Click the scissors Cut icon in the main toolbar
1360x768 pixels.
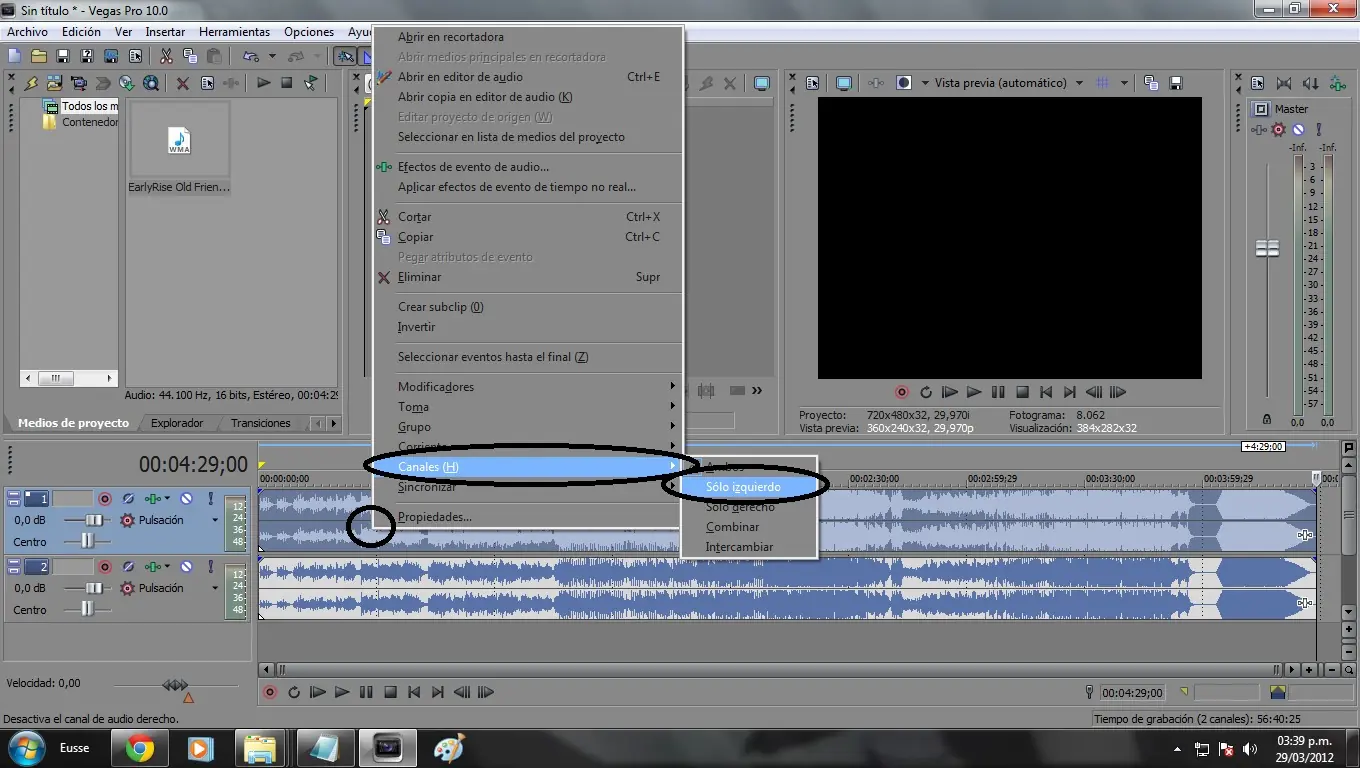click(166, 57)
